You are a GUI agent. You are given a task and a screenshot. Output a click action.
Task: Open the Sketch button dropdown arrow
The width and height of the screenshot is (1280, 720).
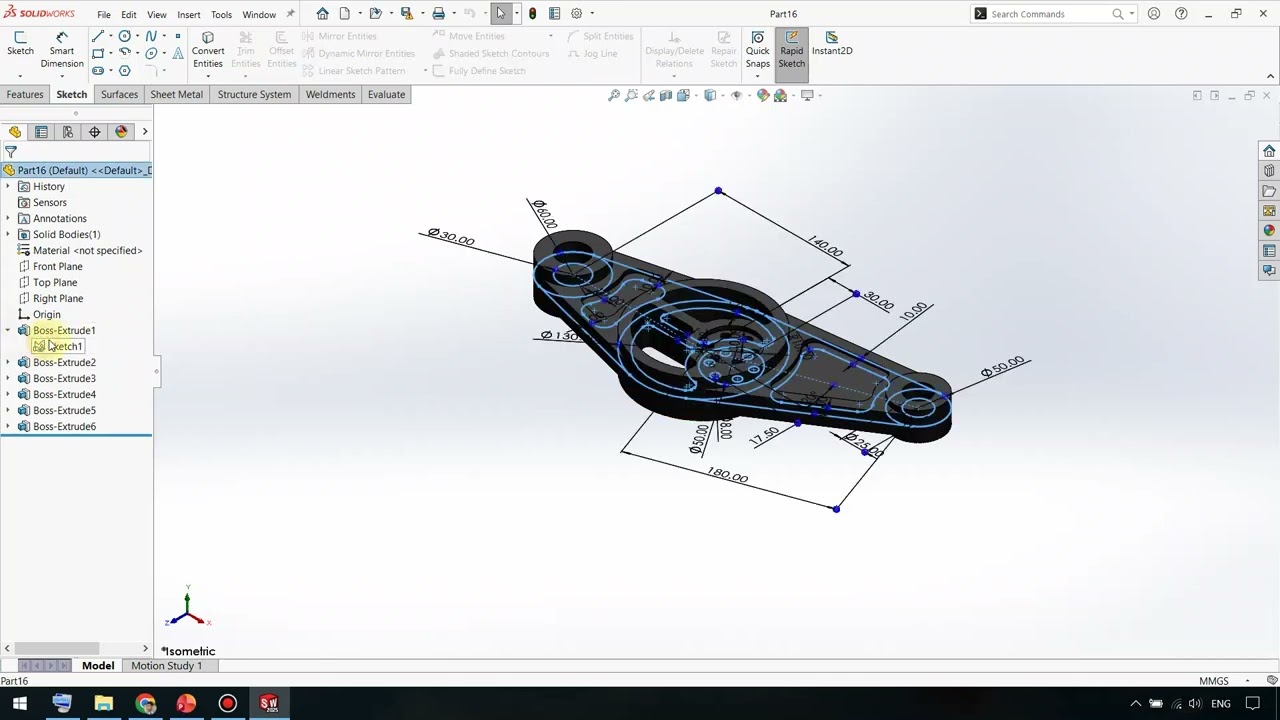point(20,76)
